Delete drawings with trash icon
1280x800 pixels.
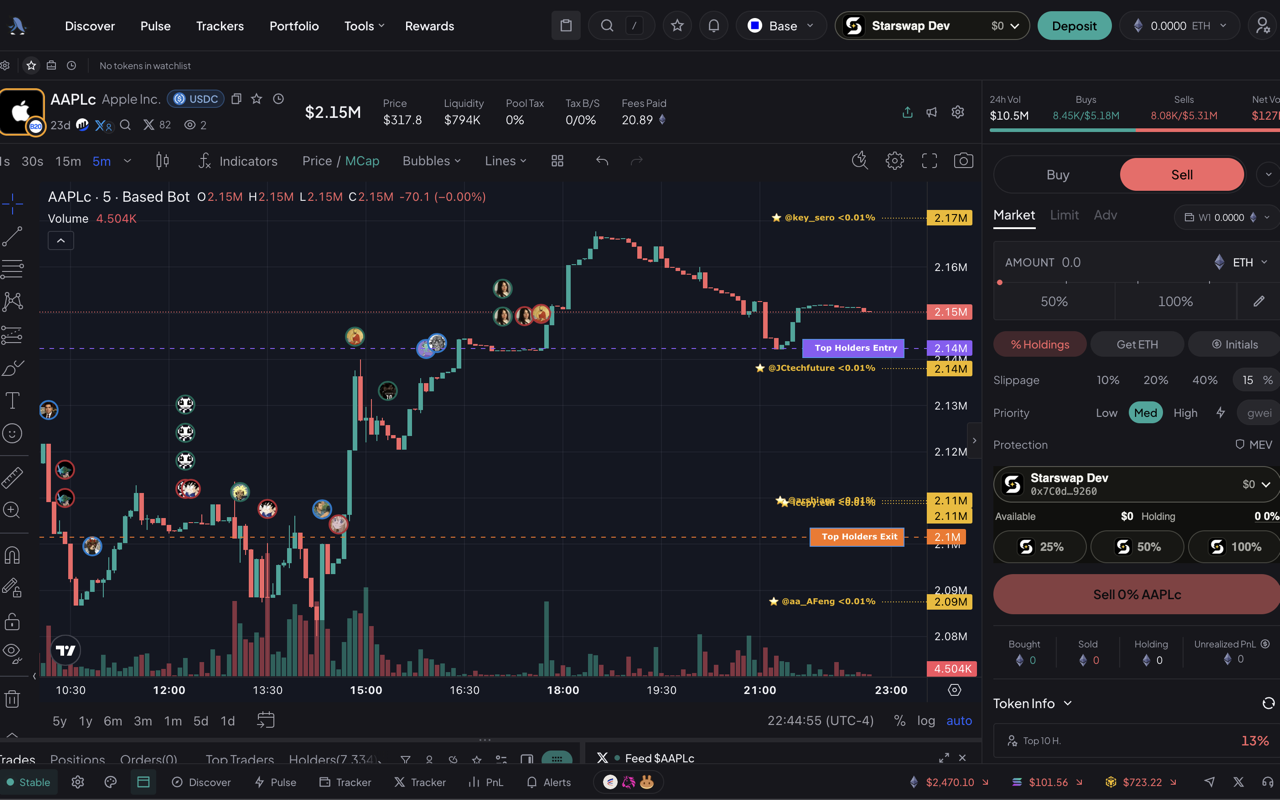click(12, 698)
